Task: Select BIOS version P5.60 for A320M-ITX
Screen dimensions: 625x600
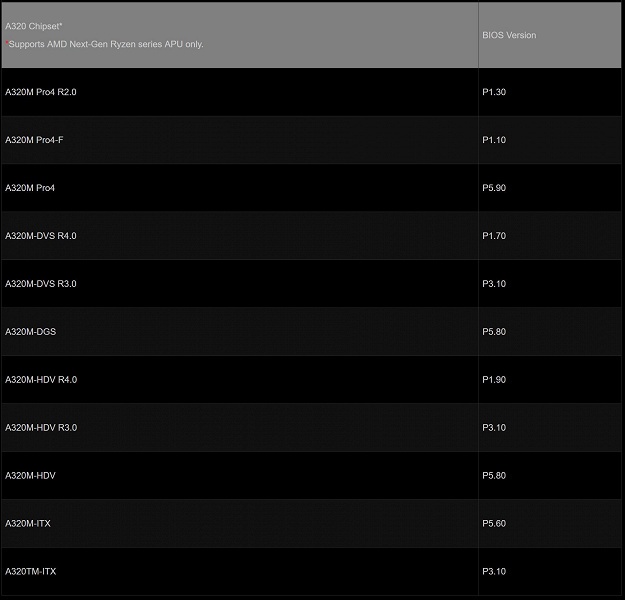Action: 494,524
